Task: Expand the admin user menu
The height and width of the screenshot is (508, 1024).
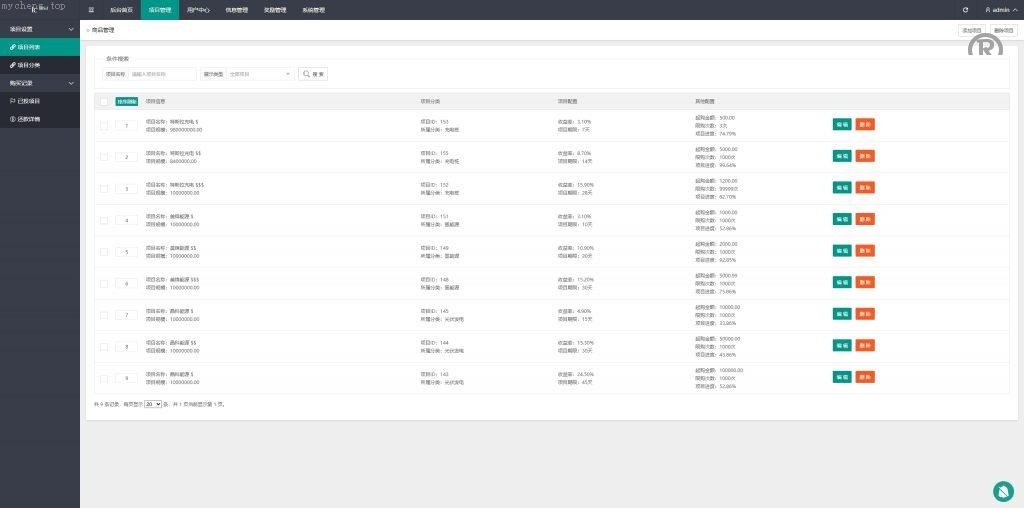Action: coord(1000,9)
